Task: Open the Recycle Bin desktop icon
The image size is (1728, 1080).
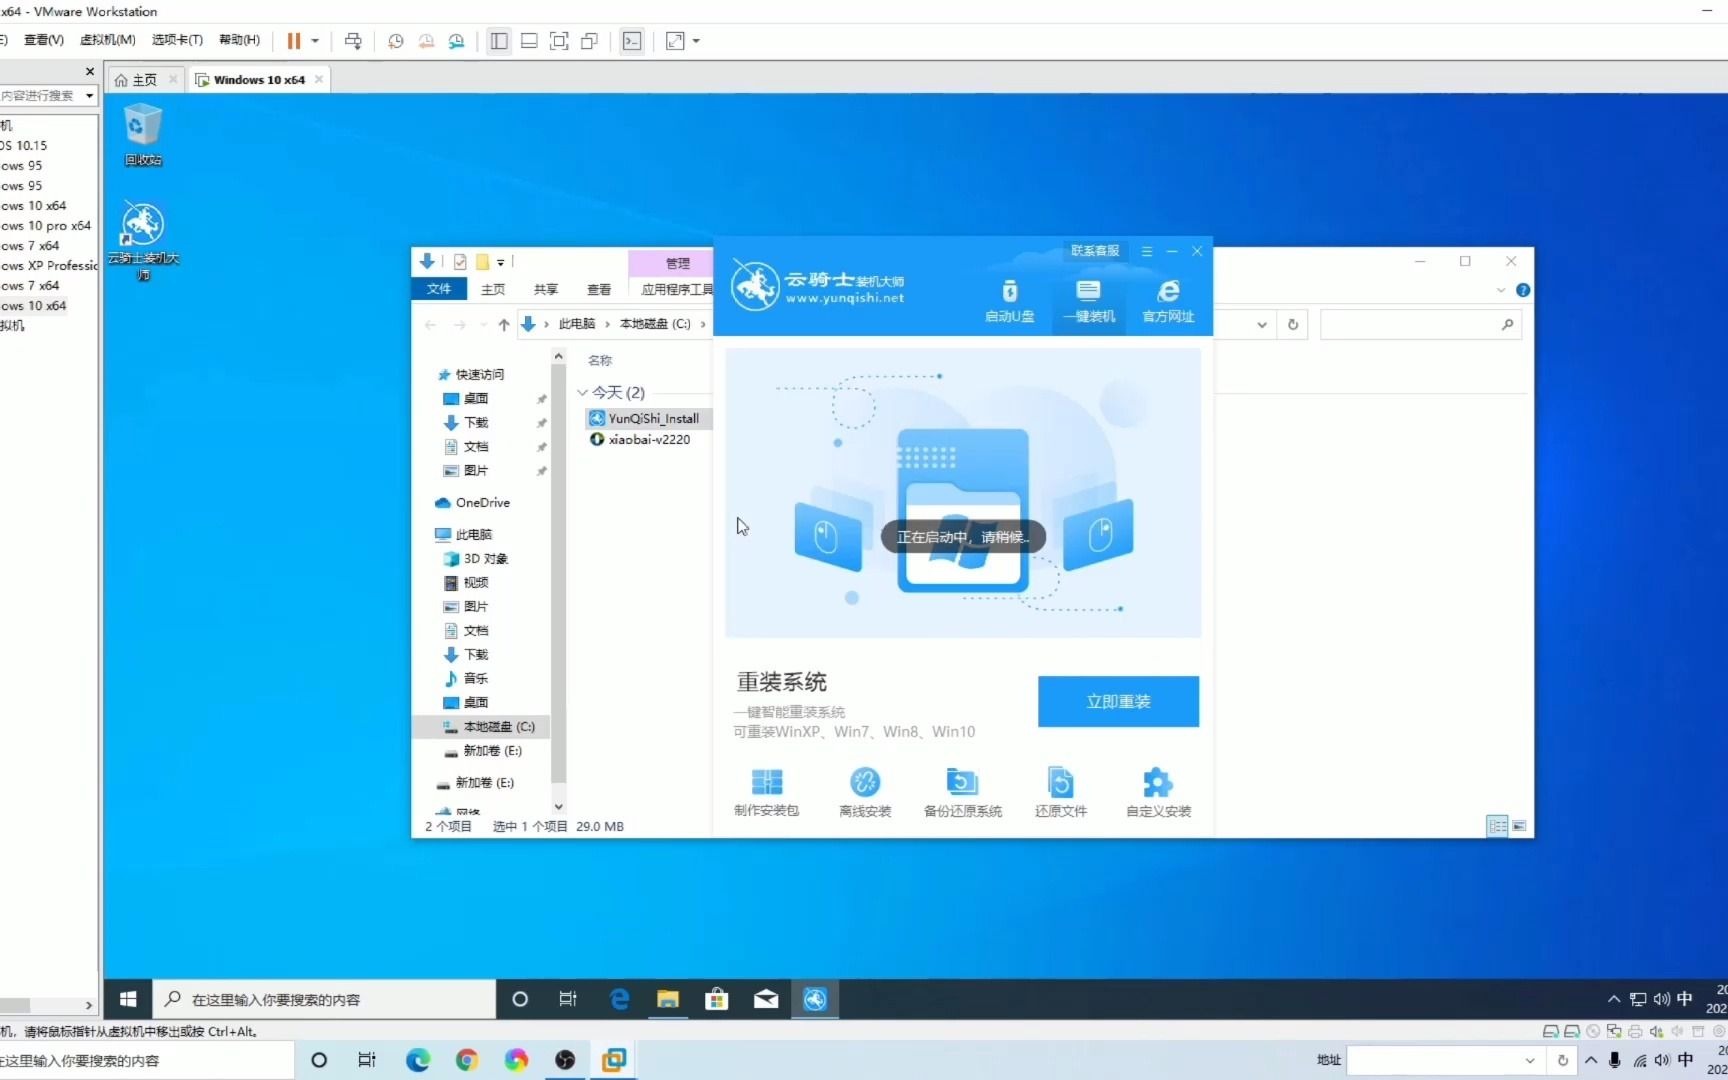Action: click(x=143, y=135)
